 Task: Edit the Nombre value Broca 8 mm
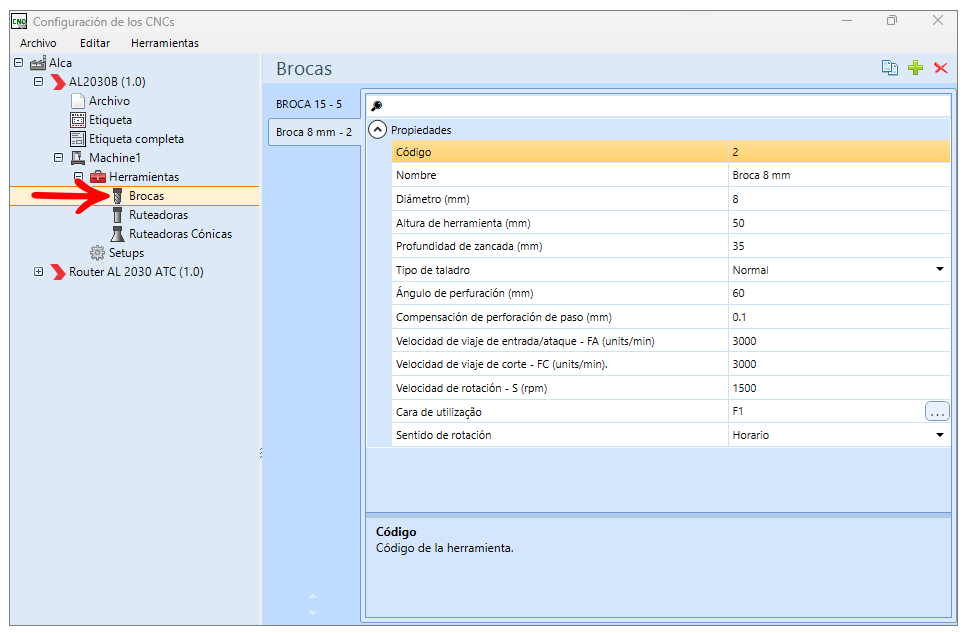click(x=839, y=175)
